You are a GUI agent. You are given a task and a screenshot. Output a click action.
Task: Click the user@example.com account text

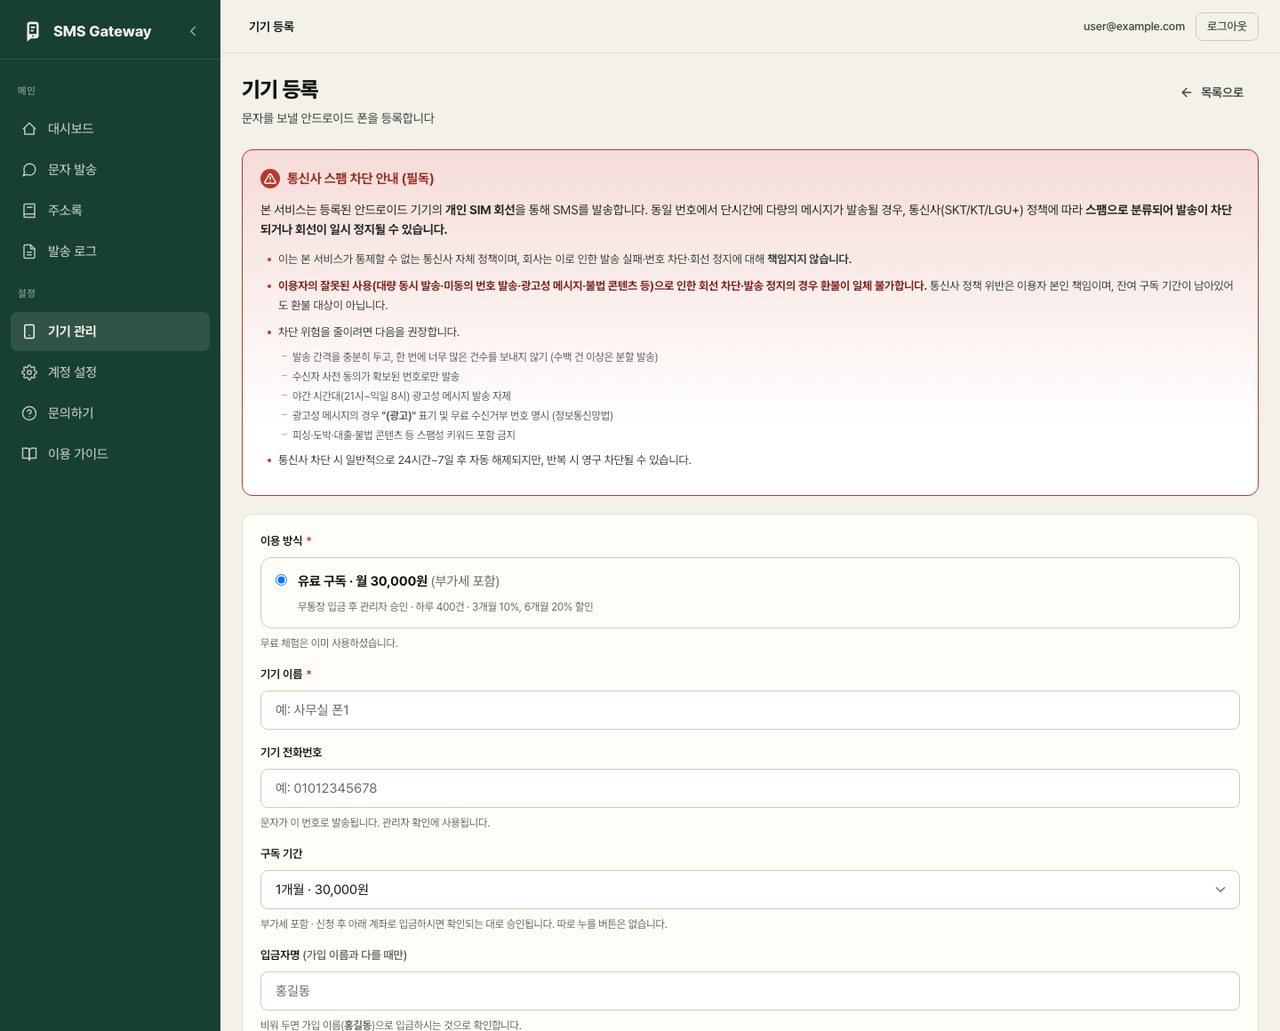1134,27
